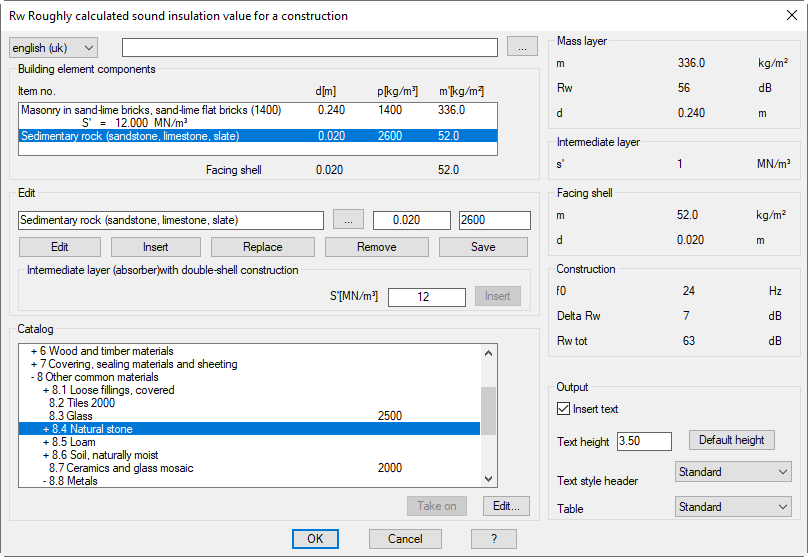Click the thickness field showing 0.020

[412, 220]
